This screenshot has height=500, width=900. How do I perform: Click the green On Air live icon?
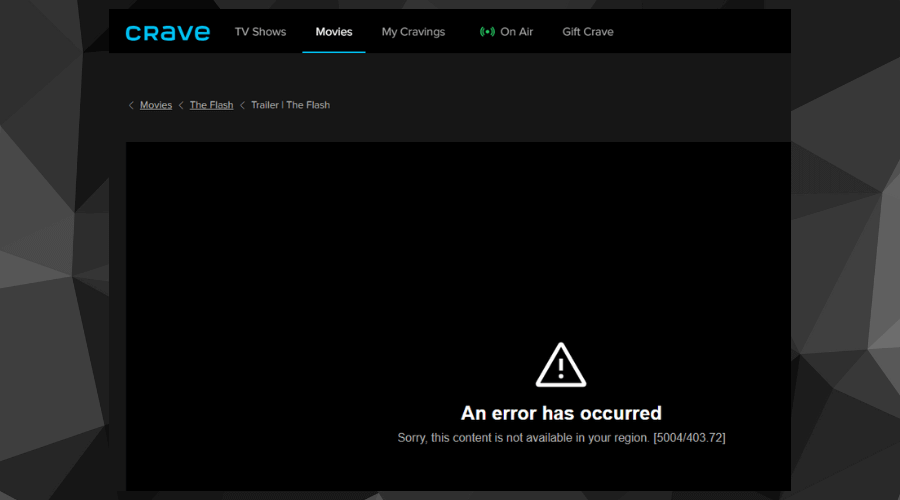pos(487,32)
